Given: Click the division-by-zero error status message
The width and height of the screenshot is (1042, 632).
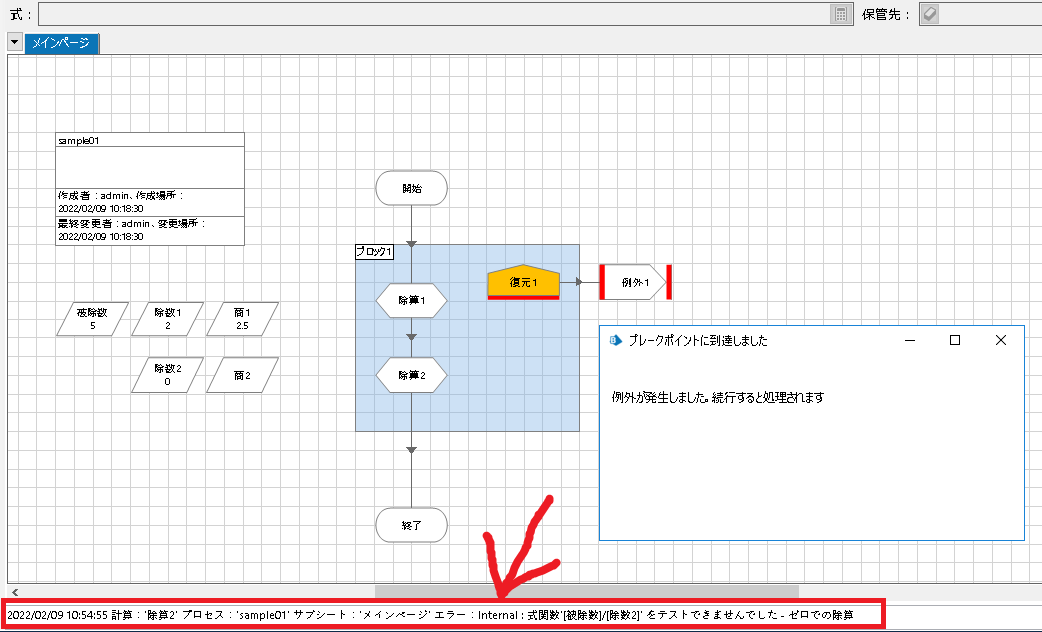Looking at the screenshot, I should 431,615.
